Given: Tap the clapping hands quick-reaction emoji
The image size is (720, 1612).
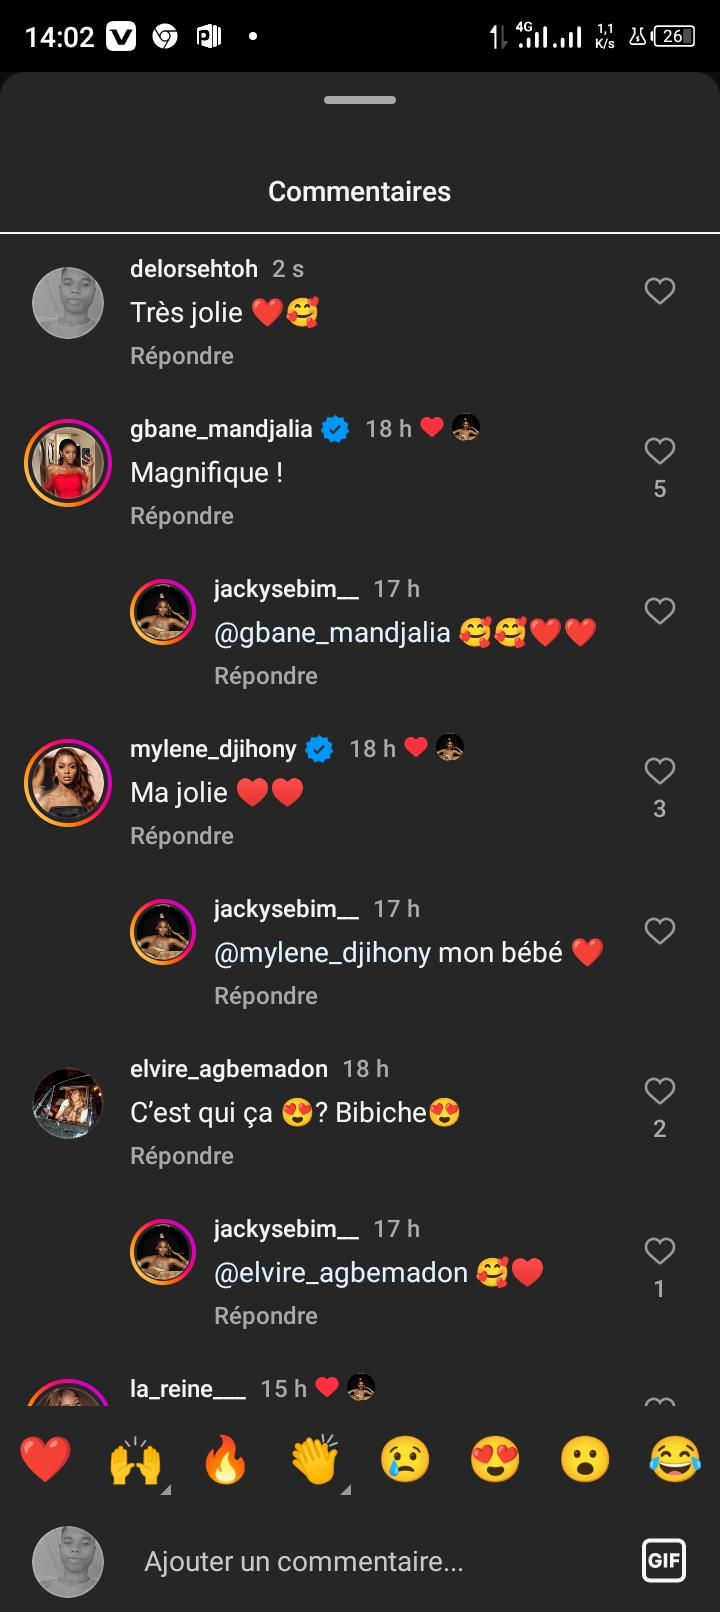Looking at the screenshot, I should click(x=315, y=1461).
